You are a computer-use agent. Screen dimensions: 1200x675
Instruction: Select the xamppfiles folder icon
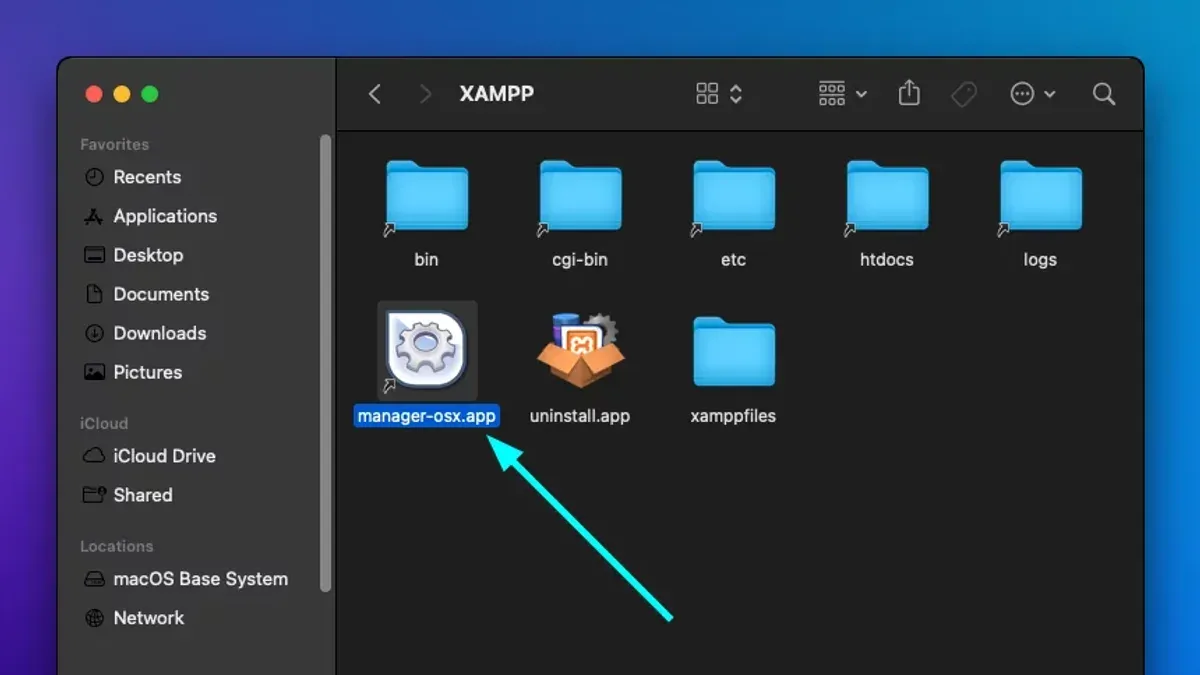pyautogui.click(x=733, y=353)
